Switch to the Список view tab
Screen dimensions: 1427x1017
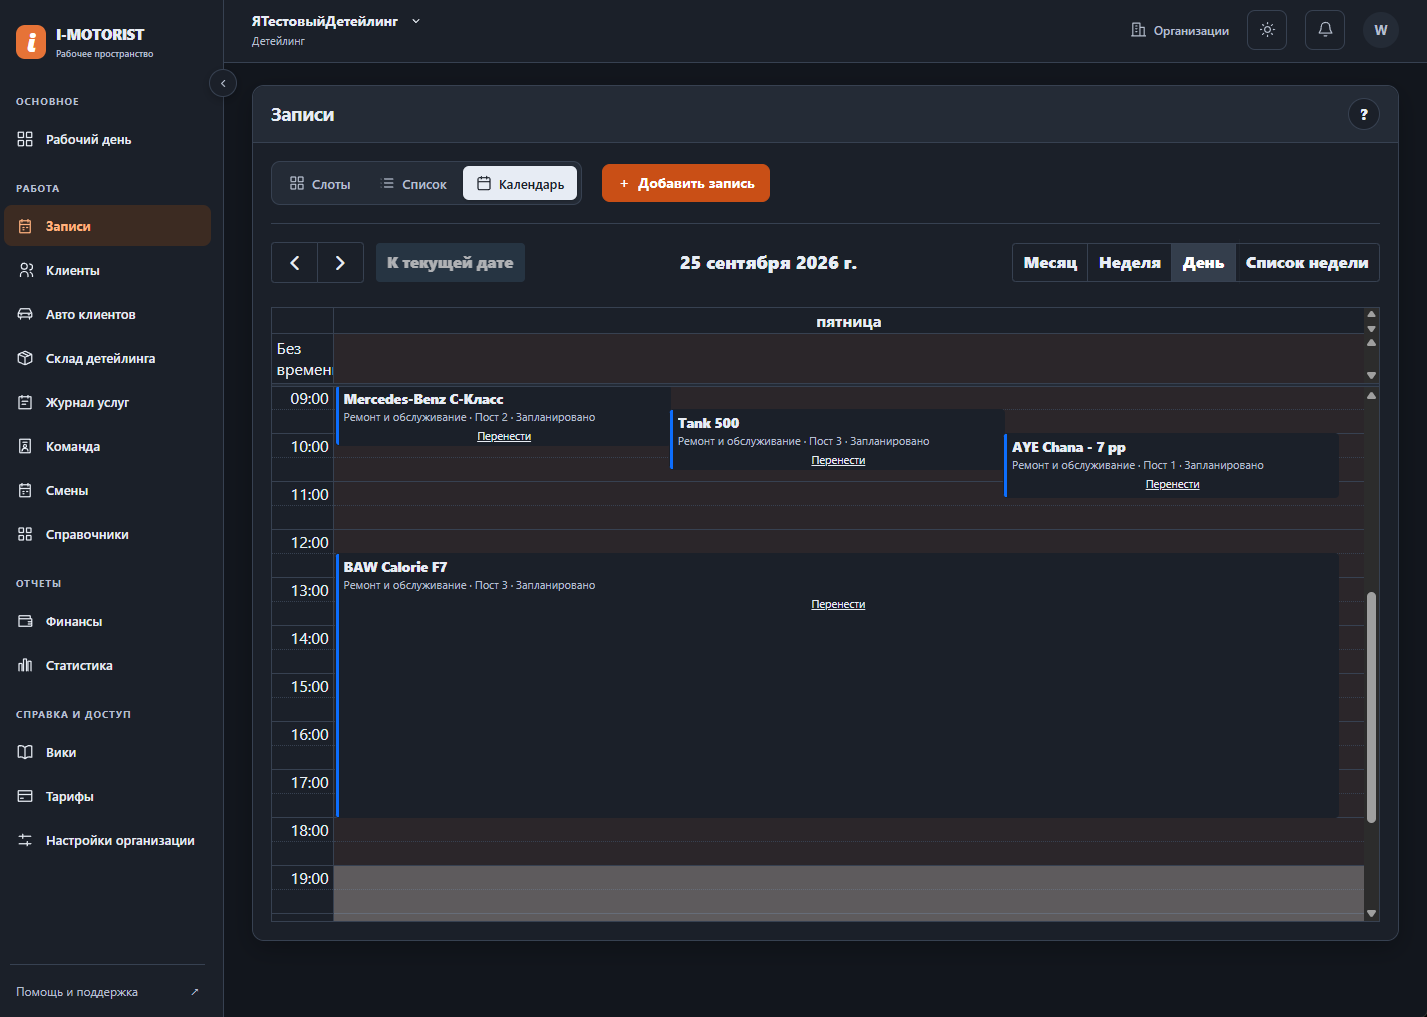point(414,184)
